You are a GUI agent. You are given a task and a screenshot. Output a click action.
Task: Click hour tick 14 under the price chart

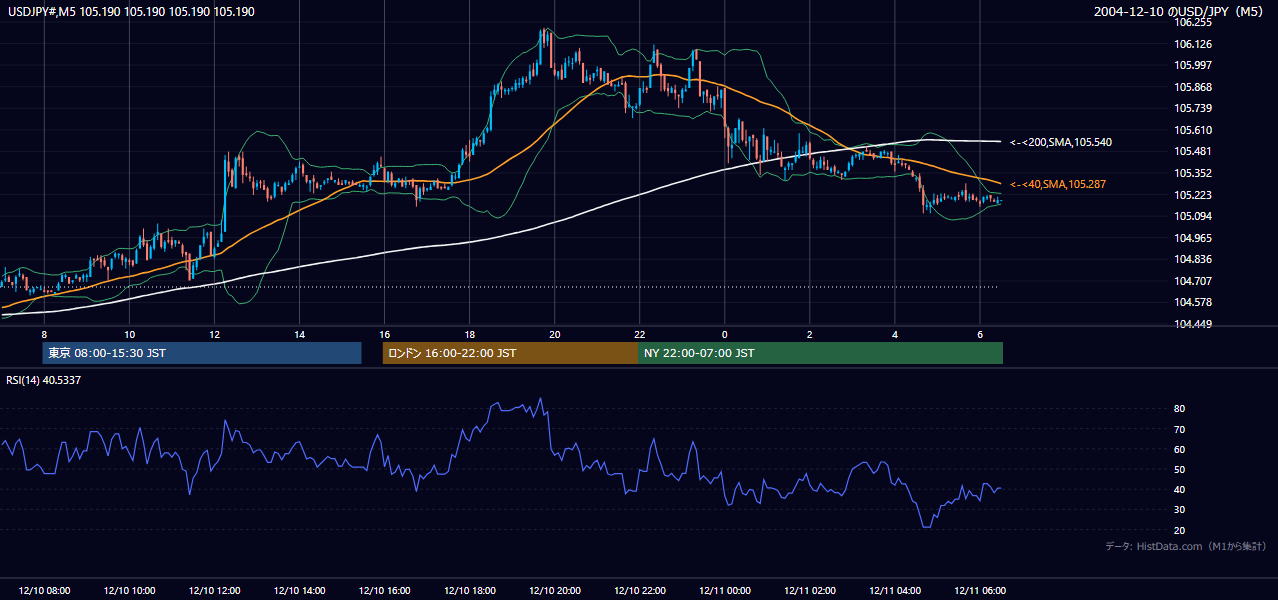click(x=299, y=334)
